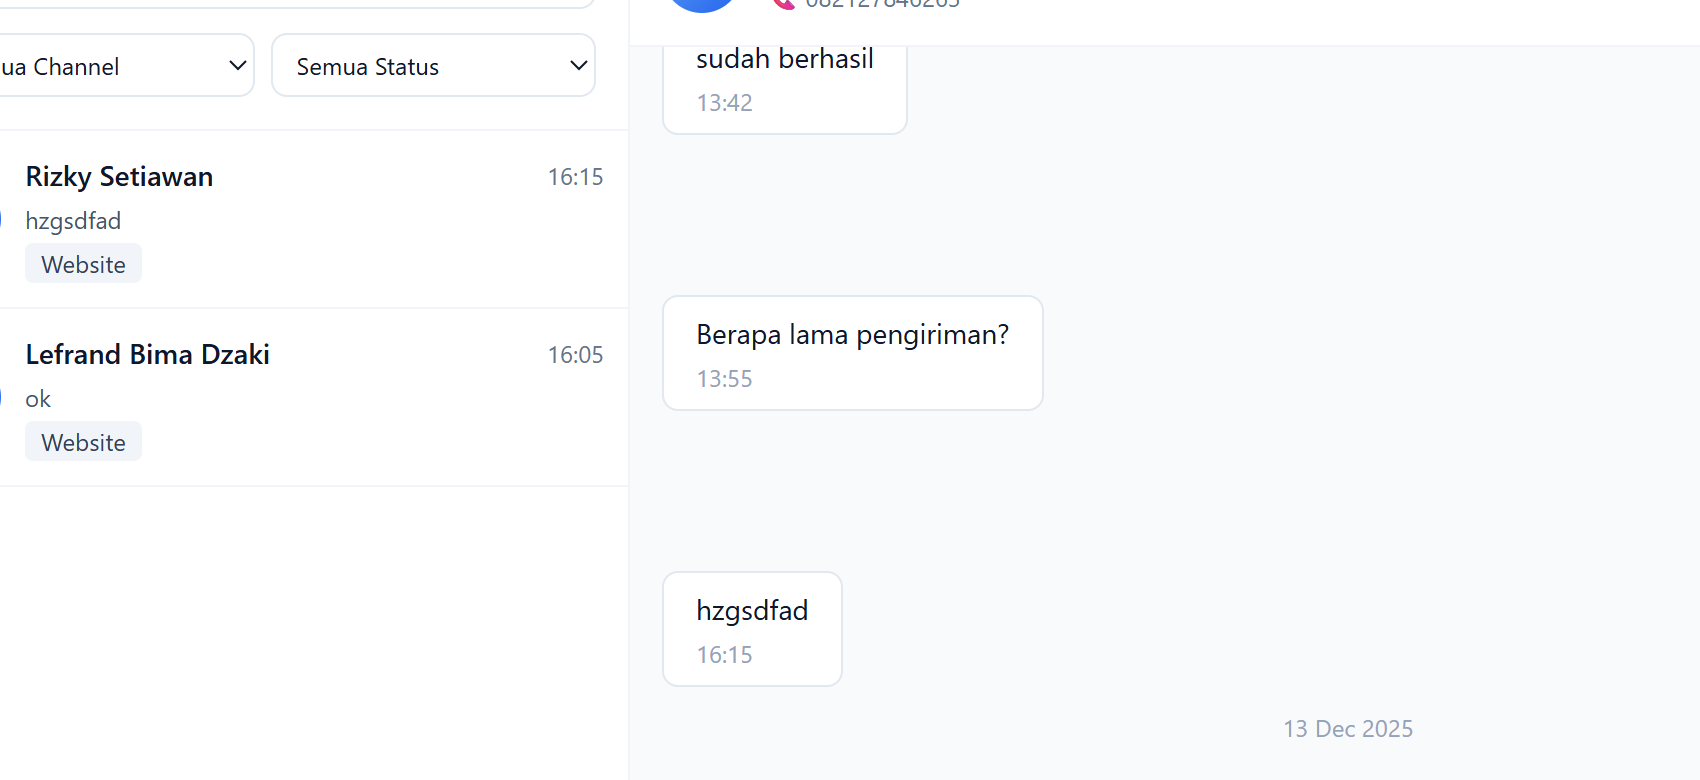The image size is (1700, 780).
Task: Click the pink phone icon beside contact number
Action: point(784,3)
